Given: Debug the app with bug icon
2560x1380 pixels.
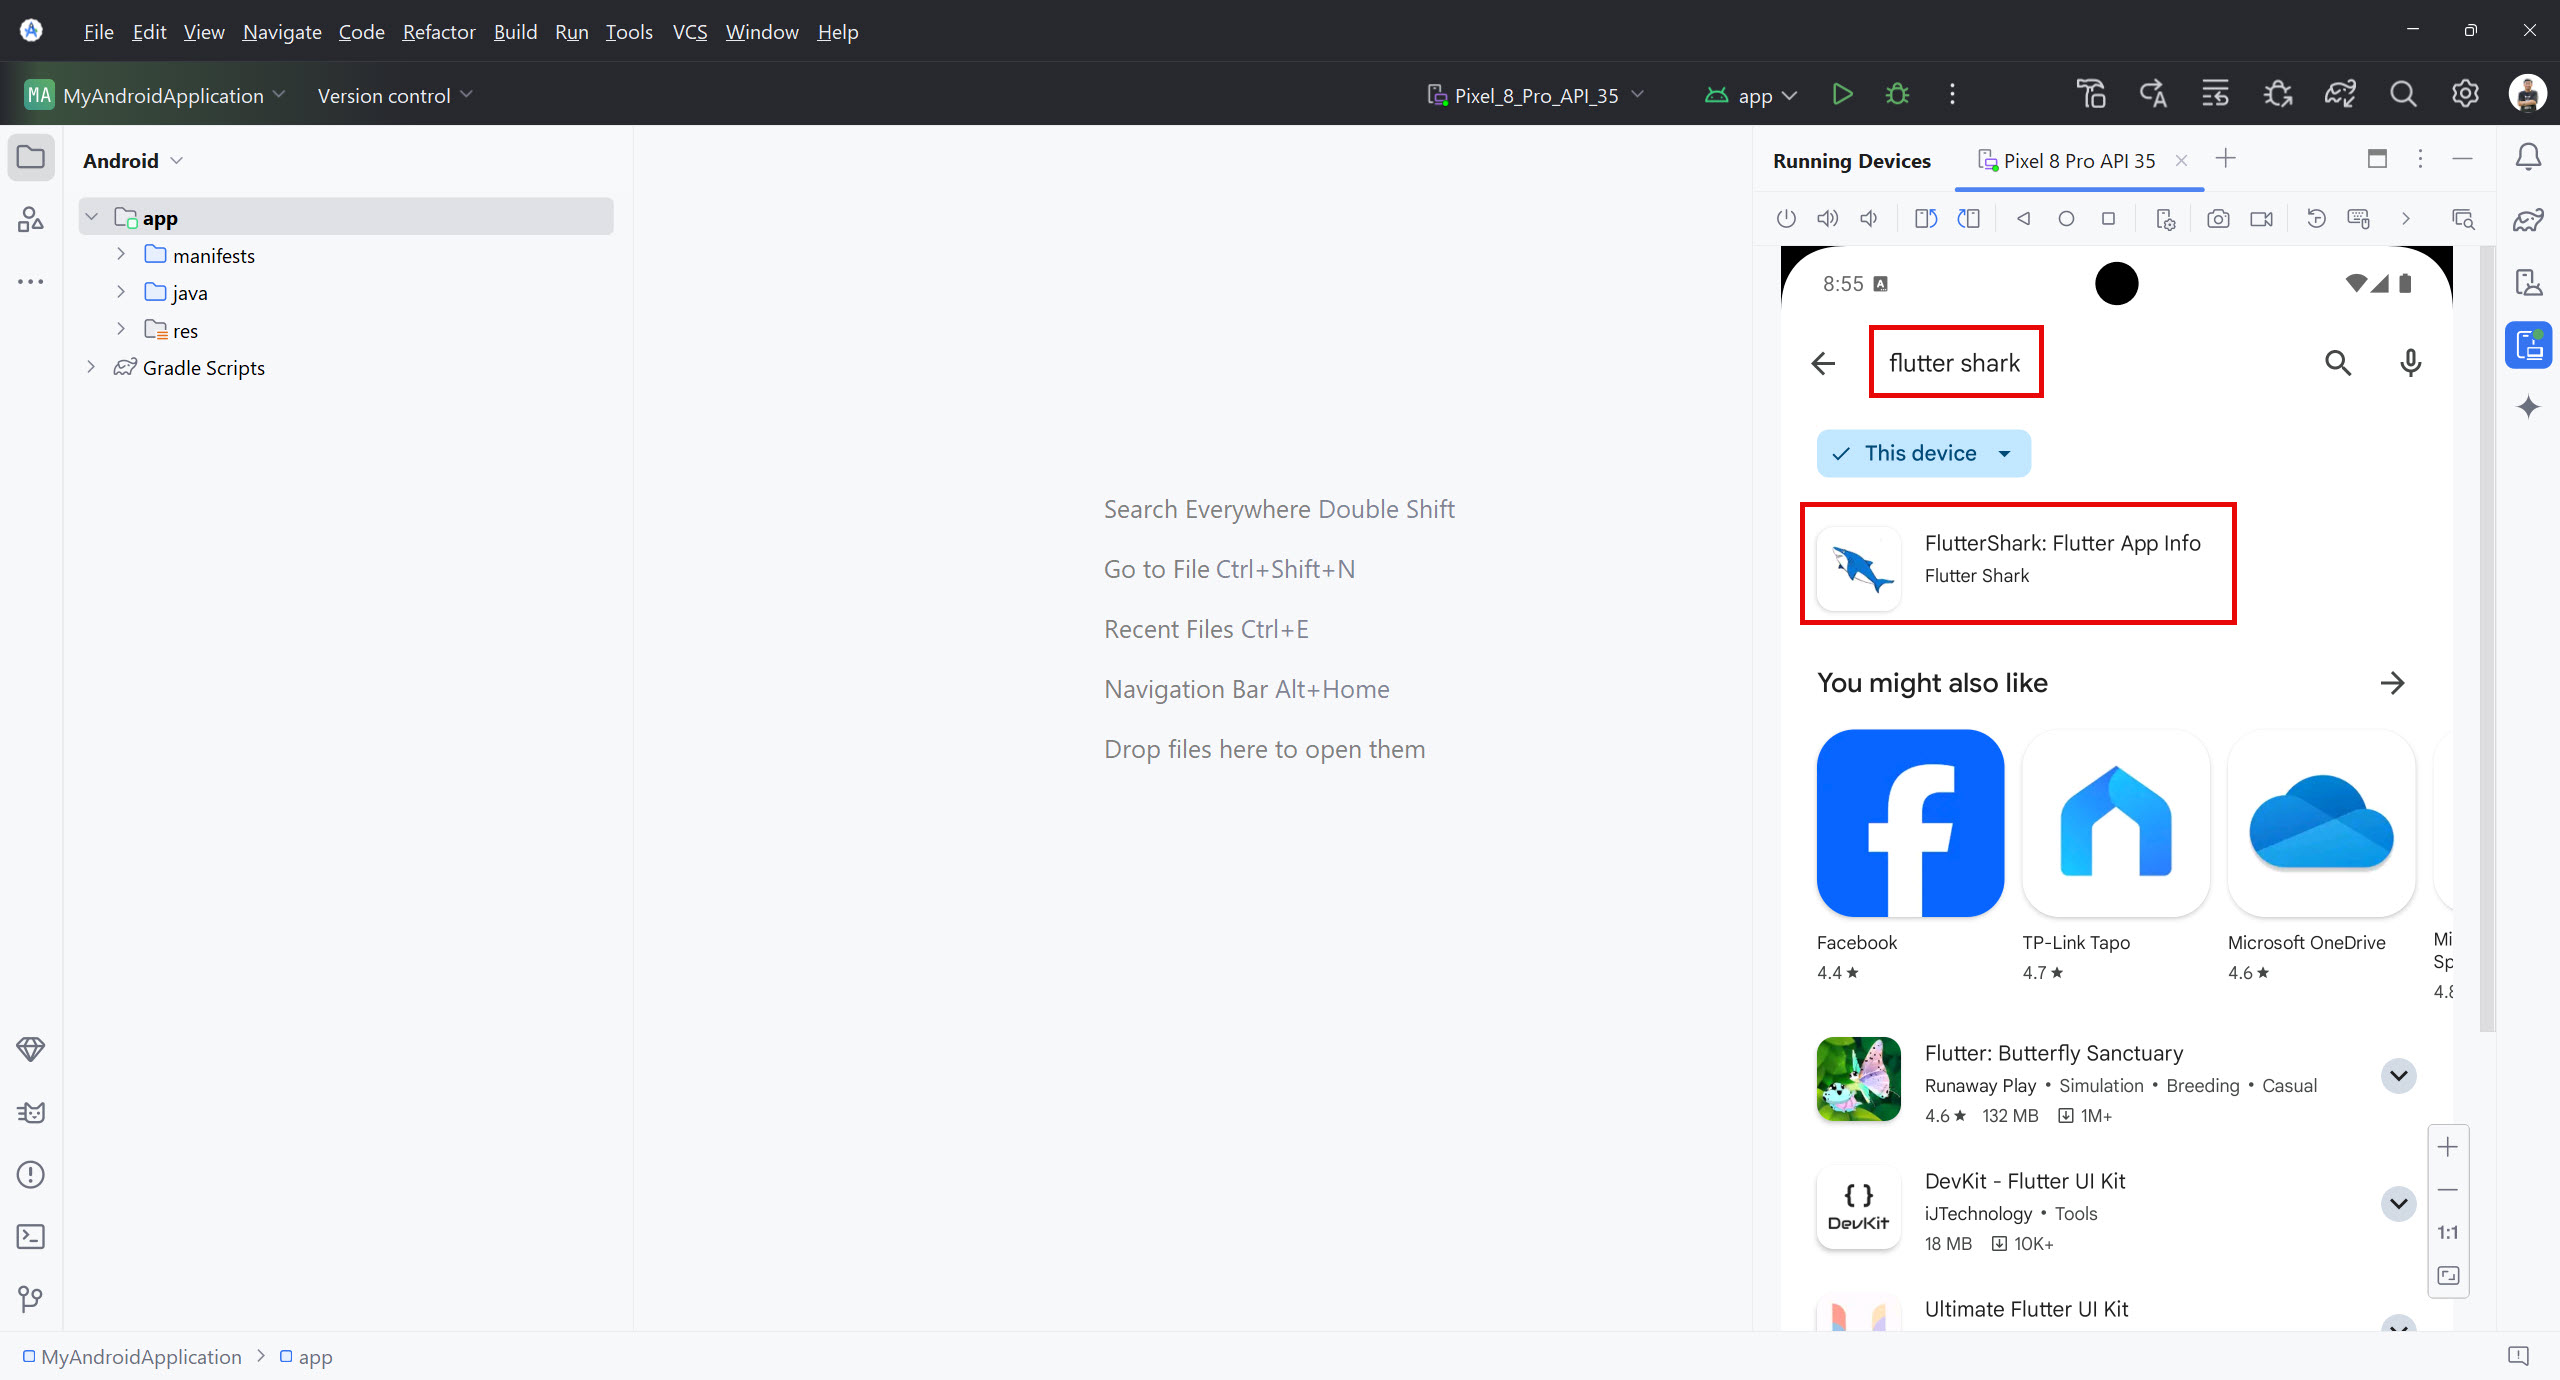Looking at the screenshot, I should point(1897,94).
